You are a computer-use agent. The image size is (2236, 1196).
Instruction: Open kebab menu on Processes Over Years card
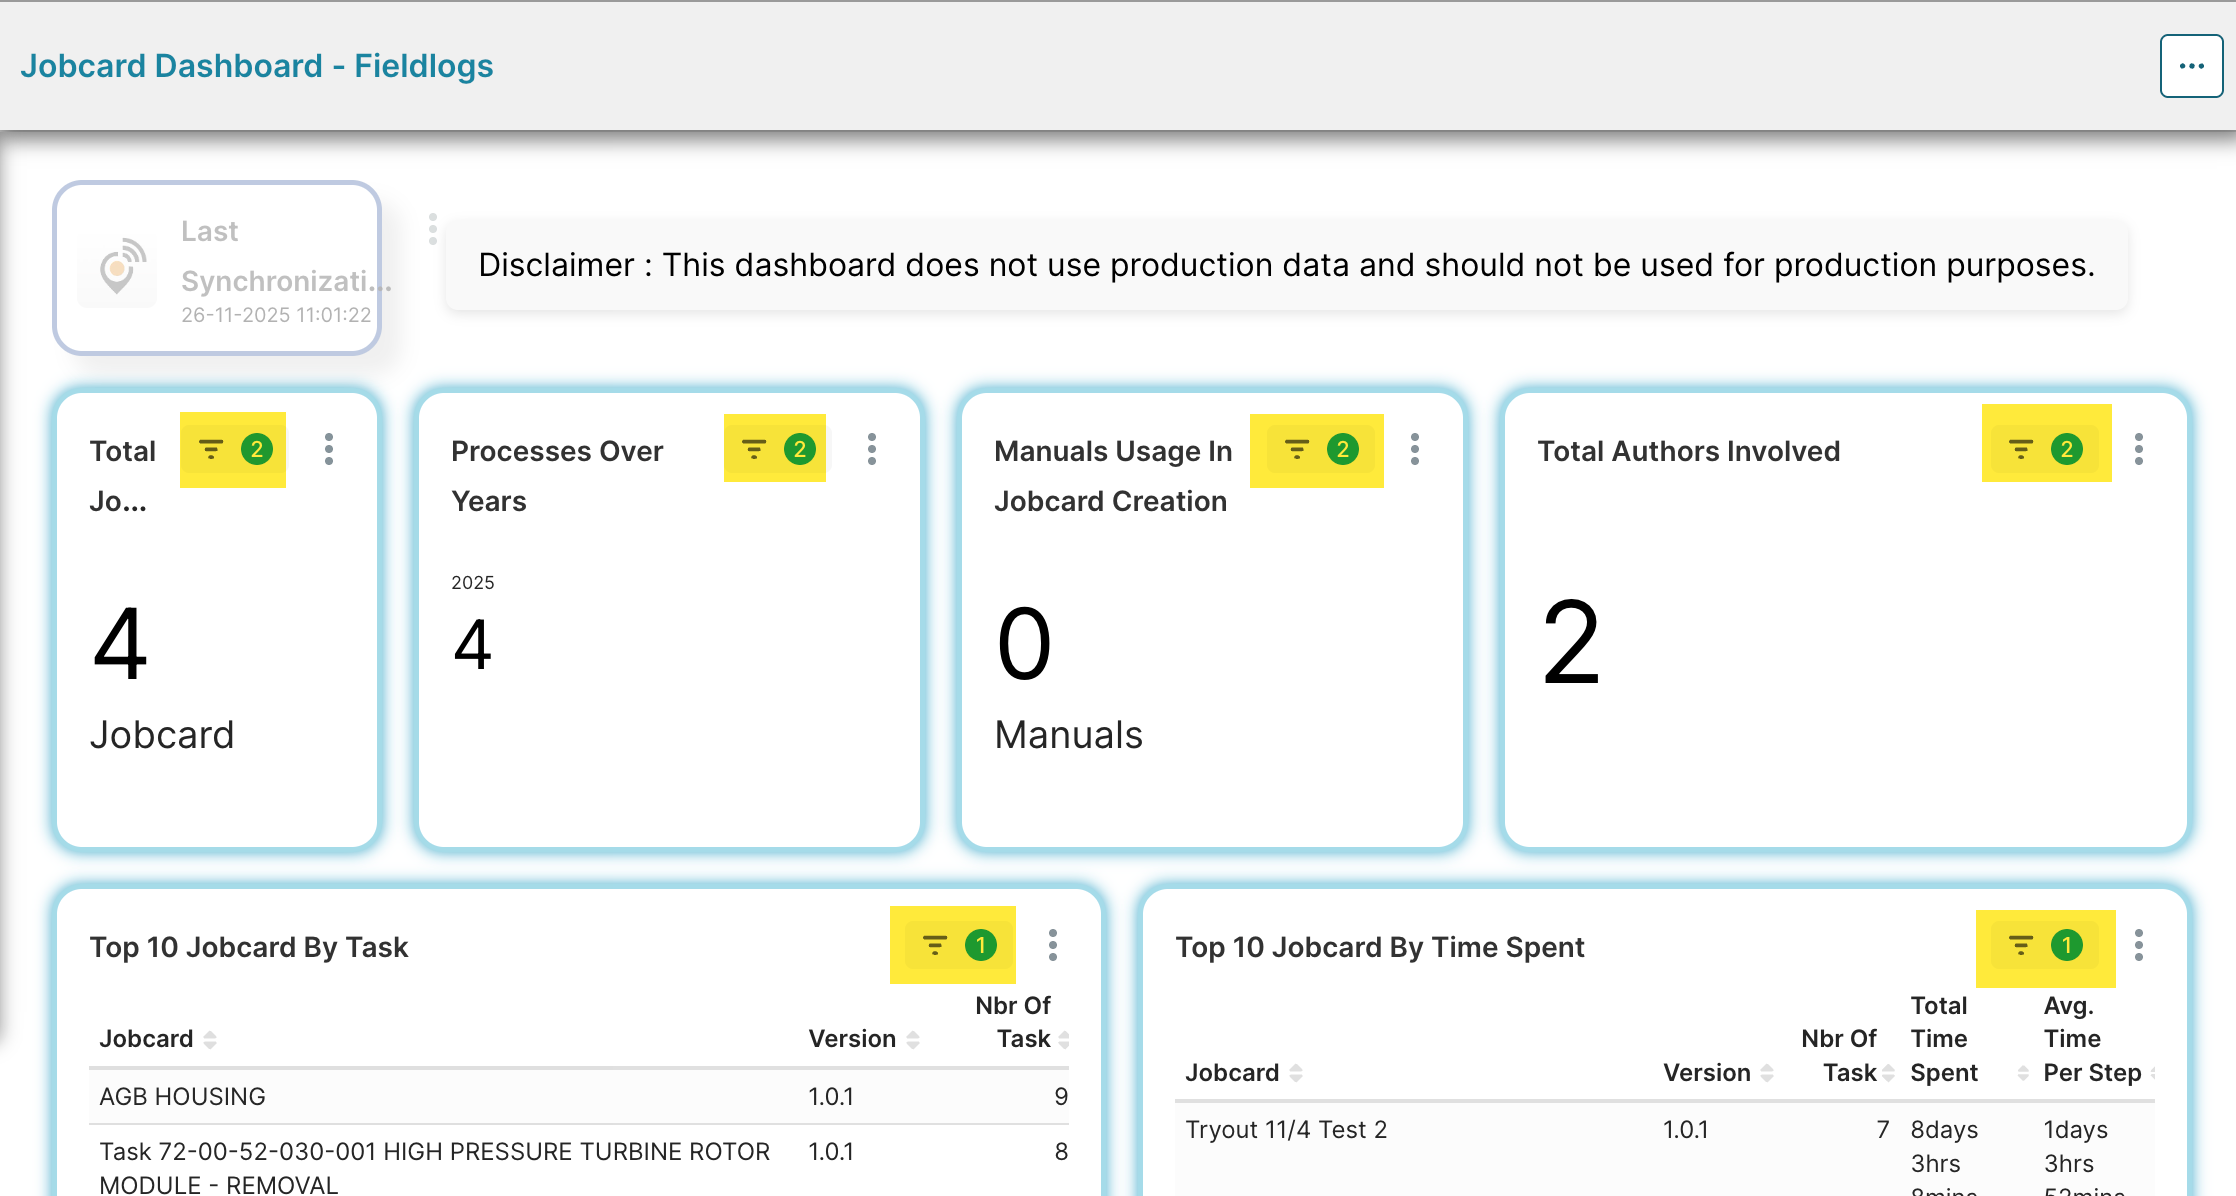pyautogui.click(x=872, y=449)
